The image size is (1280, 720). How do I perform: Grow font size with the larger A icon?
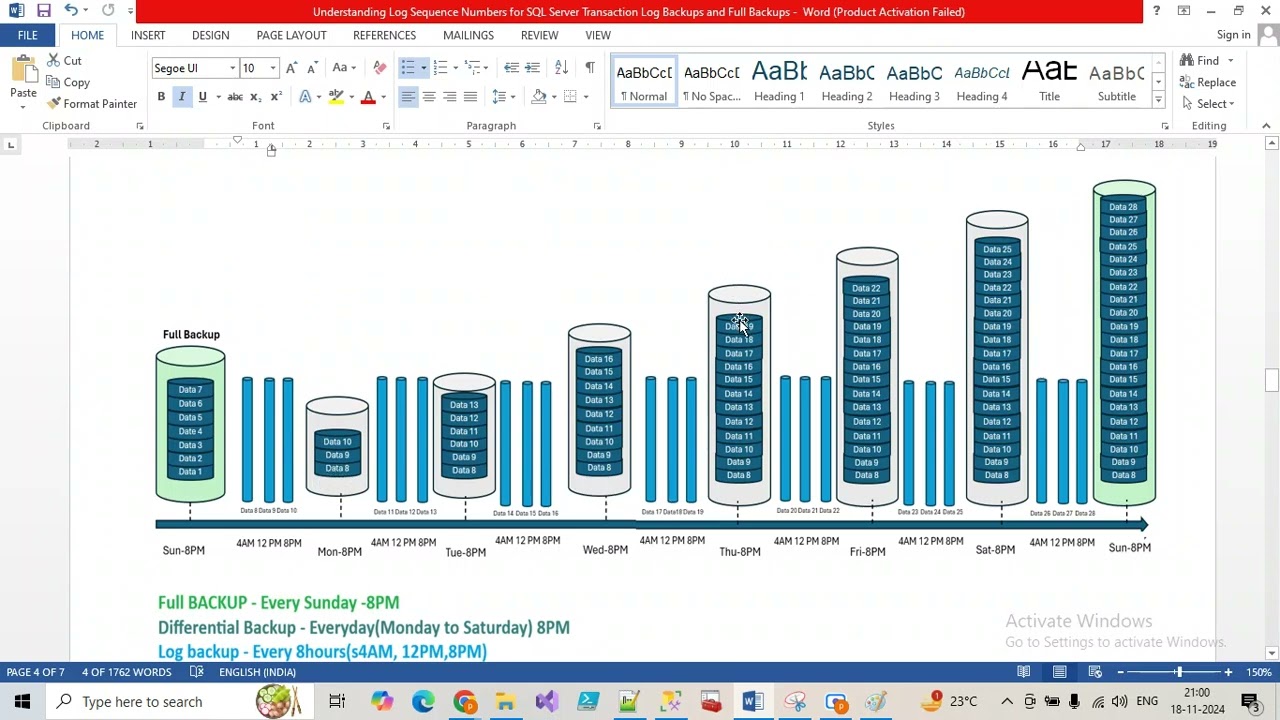click(x=291, y=68)
